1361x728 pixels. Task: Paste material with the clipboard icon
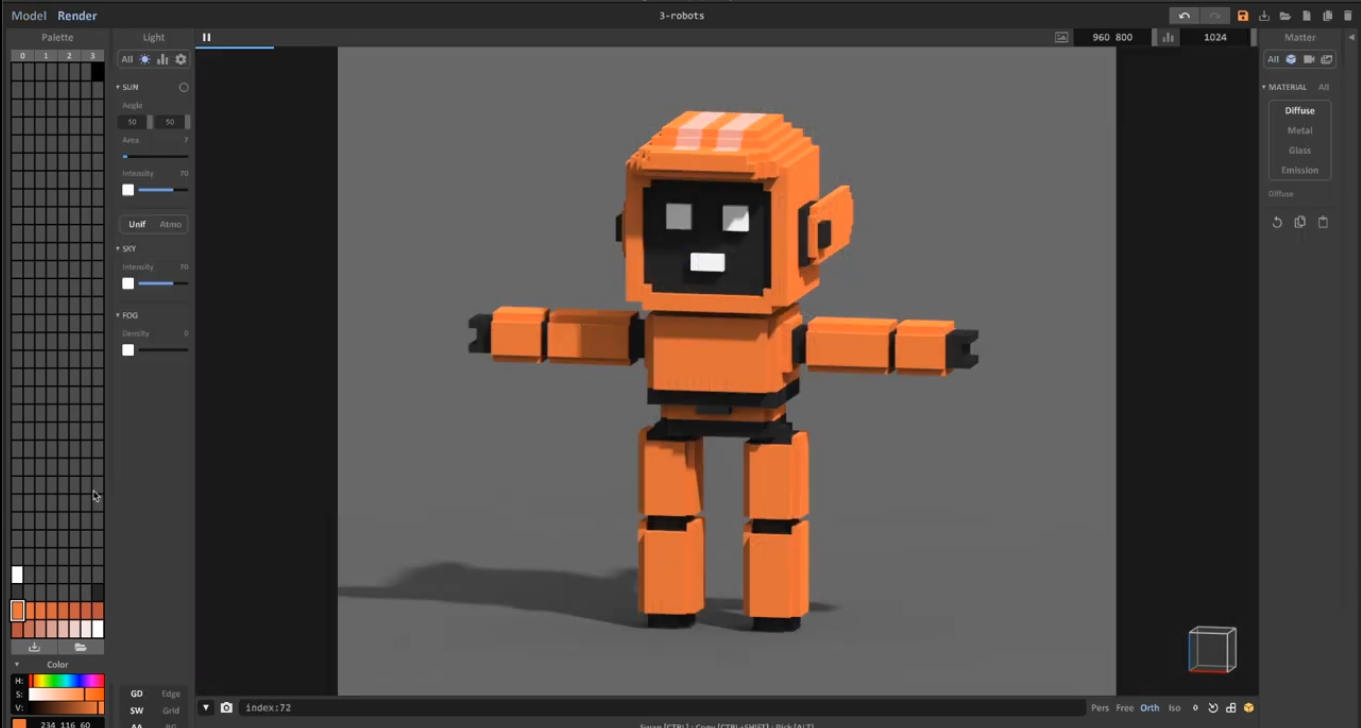1323,222
